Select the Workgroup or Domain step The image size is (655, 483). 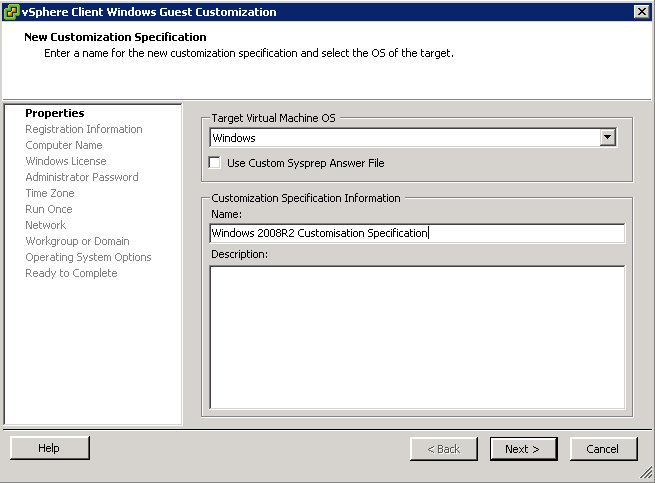pyautogui.click(x=77, y=241)
